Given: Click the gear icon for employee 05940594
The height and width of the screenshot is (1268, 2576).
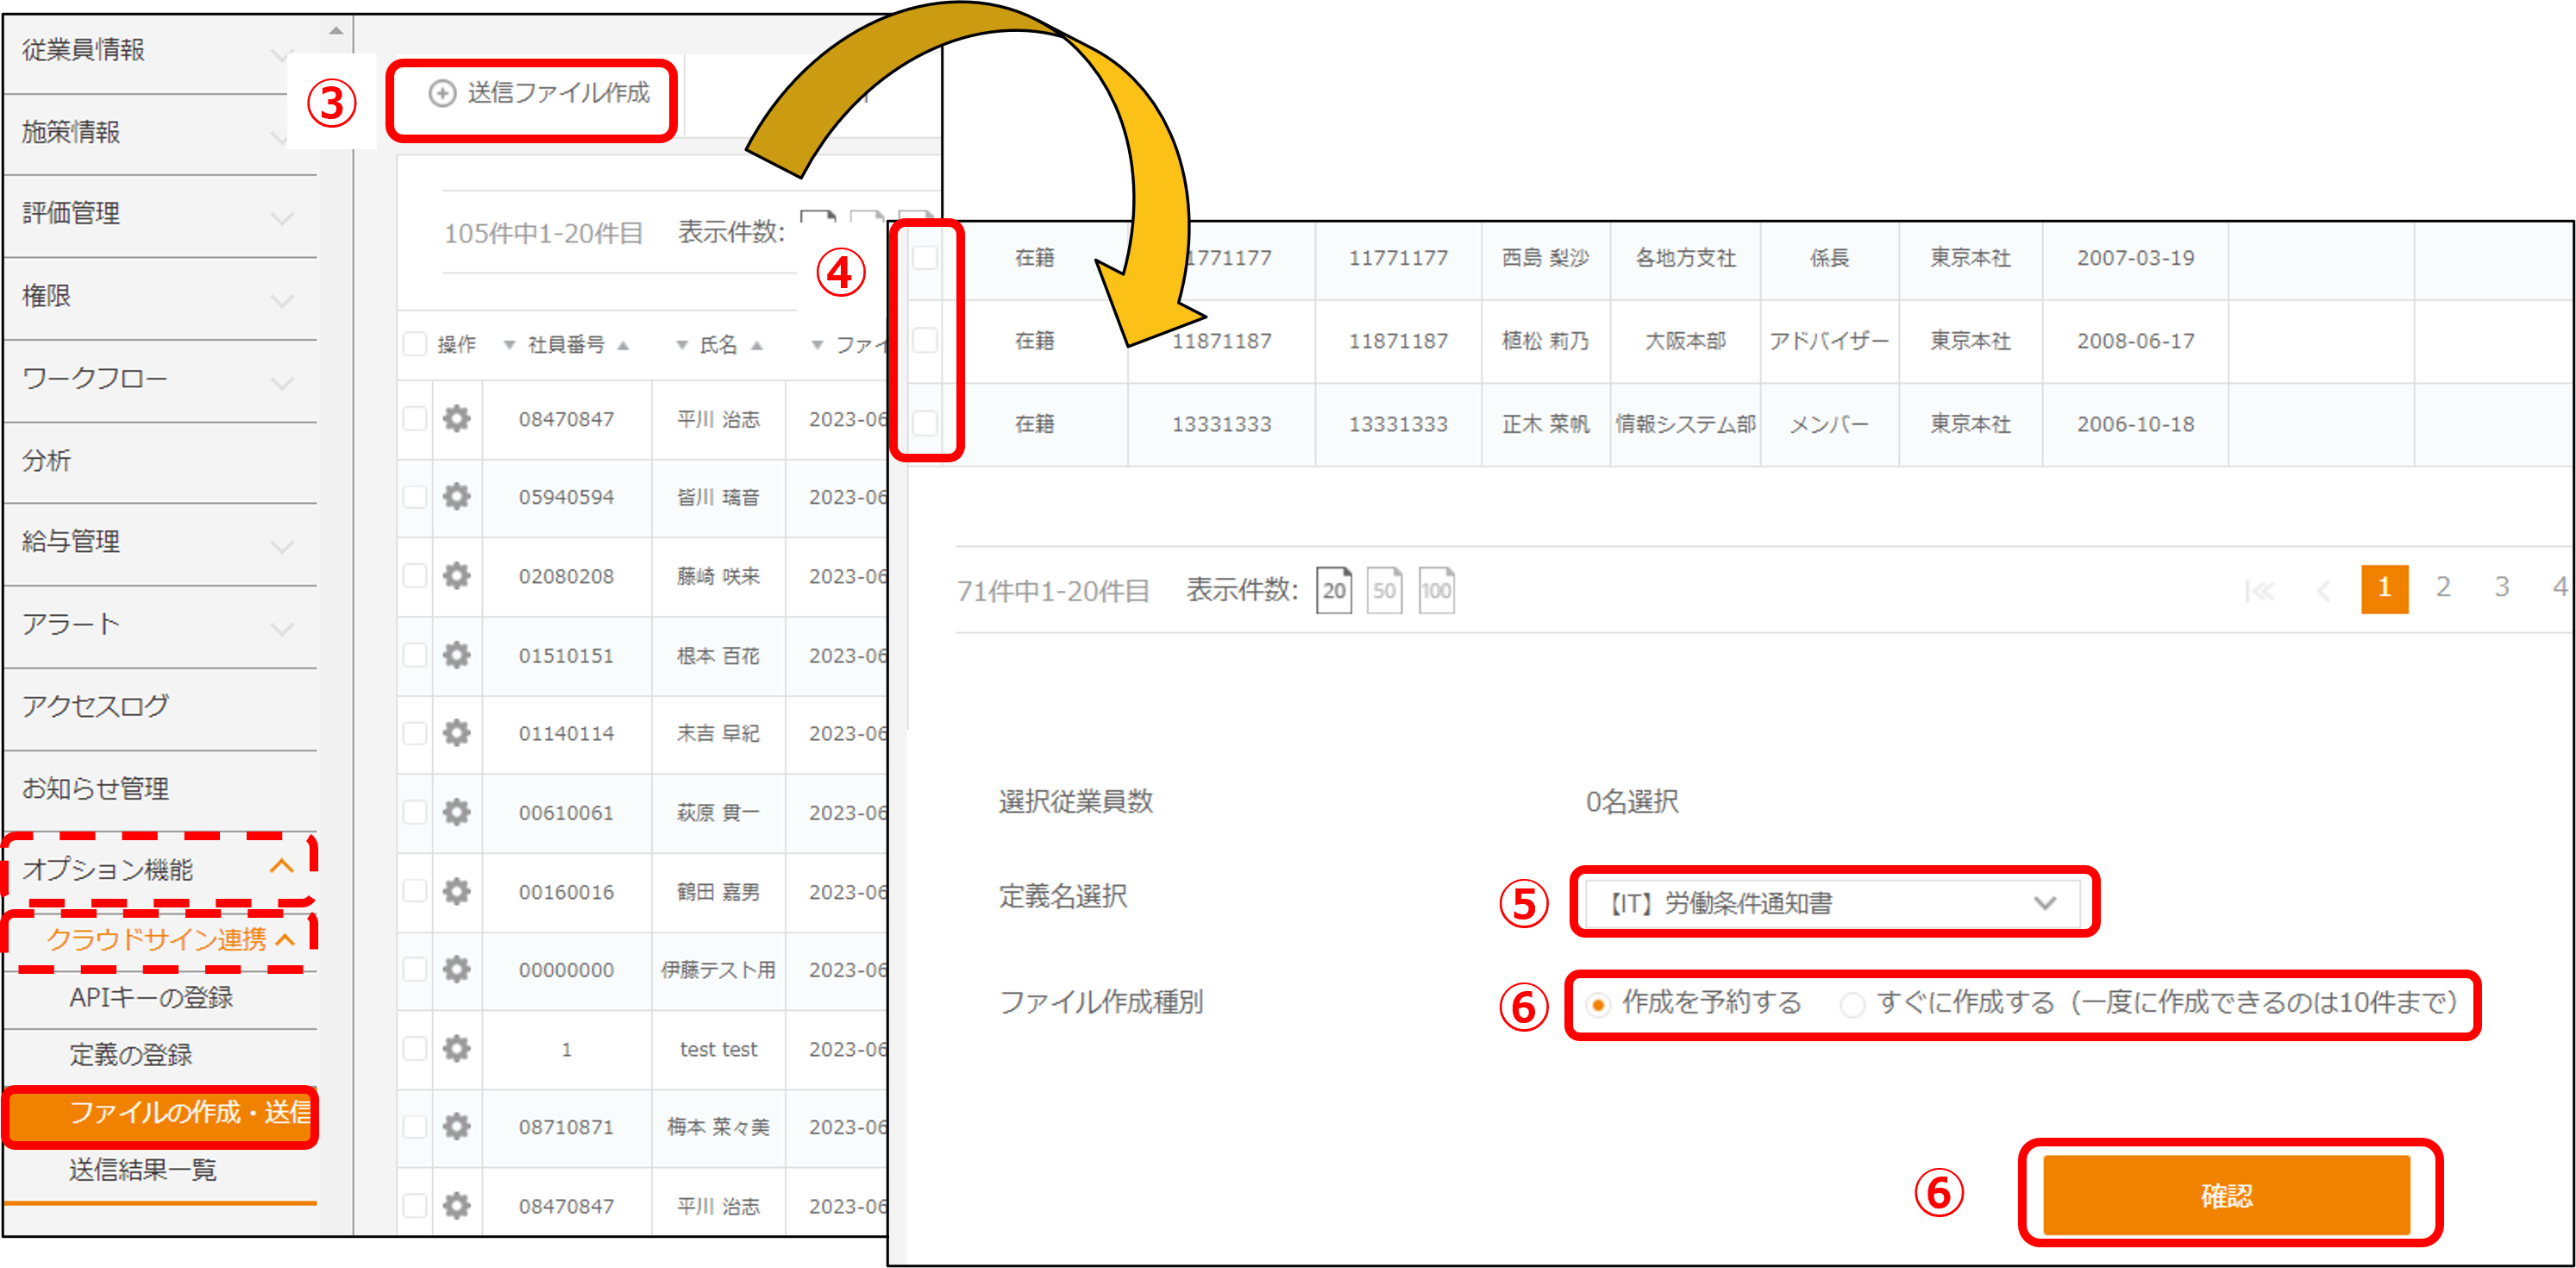Looking at the screenshot, I should tap(457, 497).
